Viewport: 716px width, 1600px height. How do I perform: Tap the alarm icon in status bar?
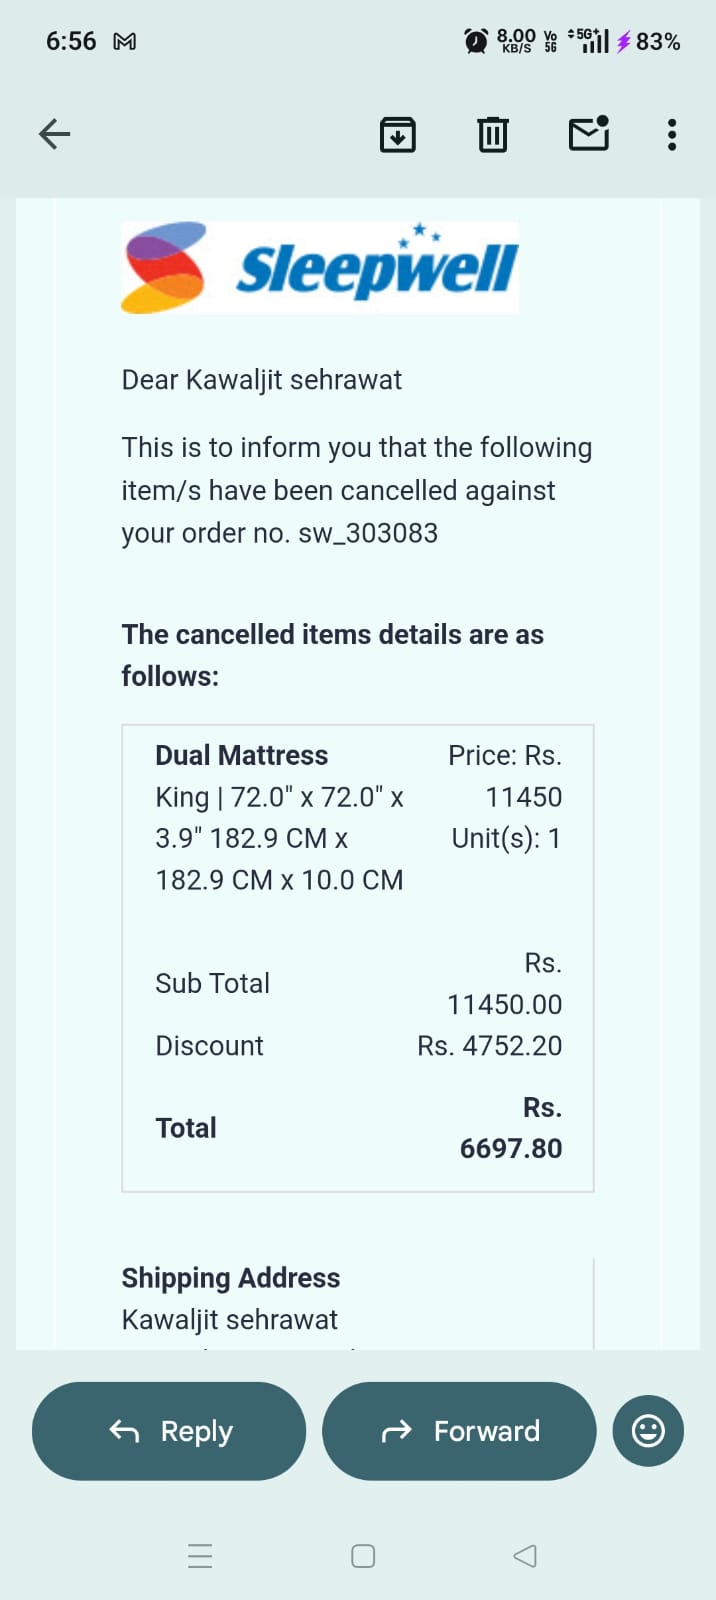pos(476,41)
